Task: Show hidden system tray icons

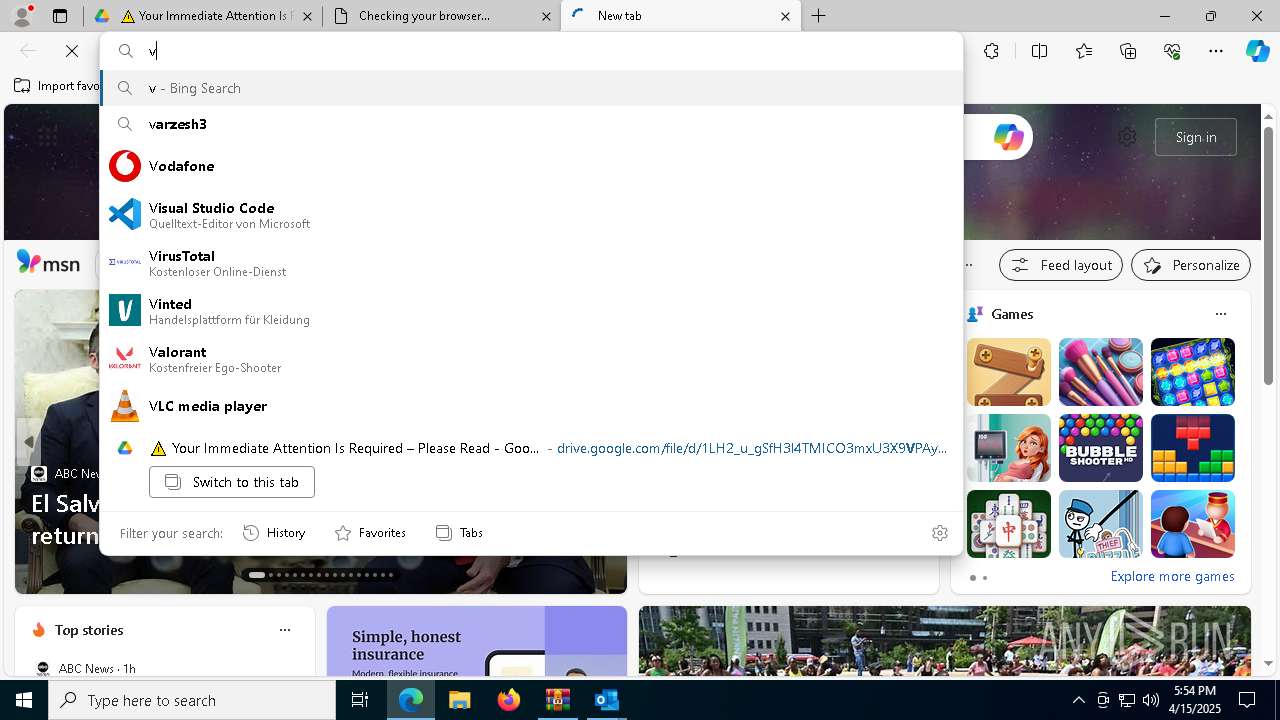Action: (x=1078, y=700)
